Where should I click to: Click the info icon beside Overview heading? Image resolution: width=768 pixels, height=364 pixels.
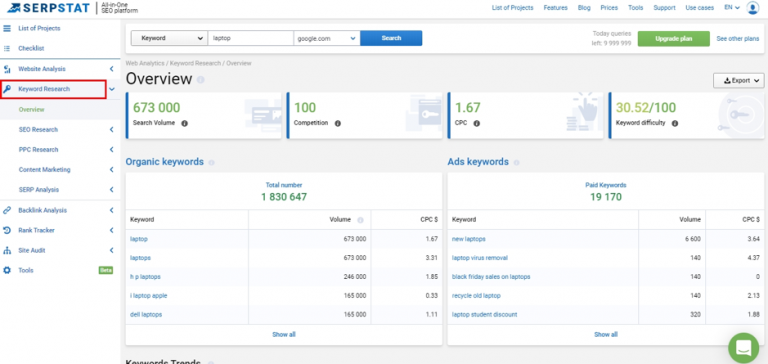tap(201, 79)
